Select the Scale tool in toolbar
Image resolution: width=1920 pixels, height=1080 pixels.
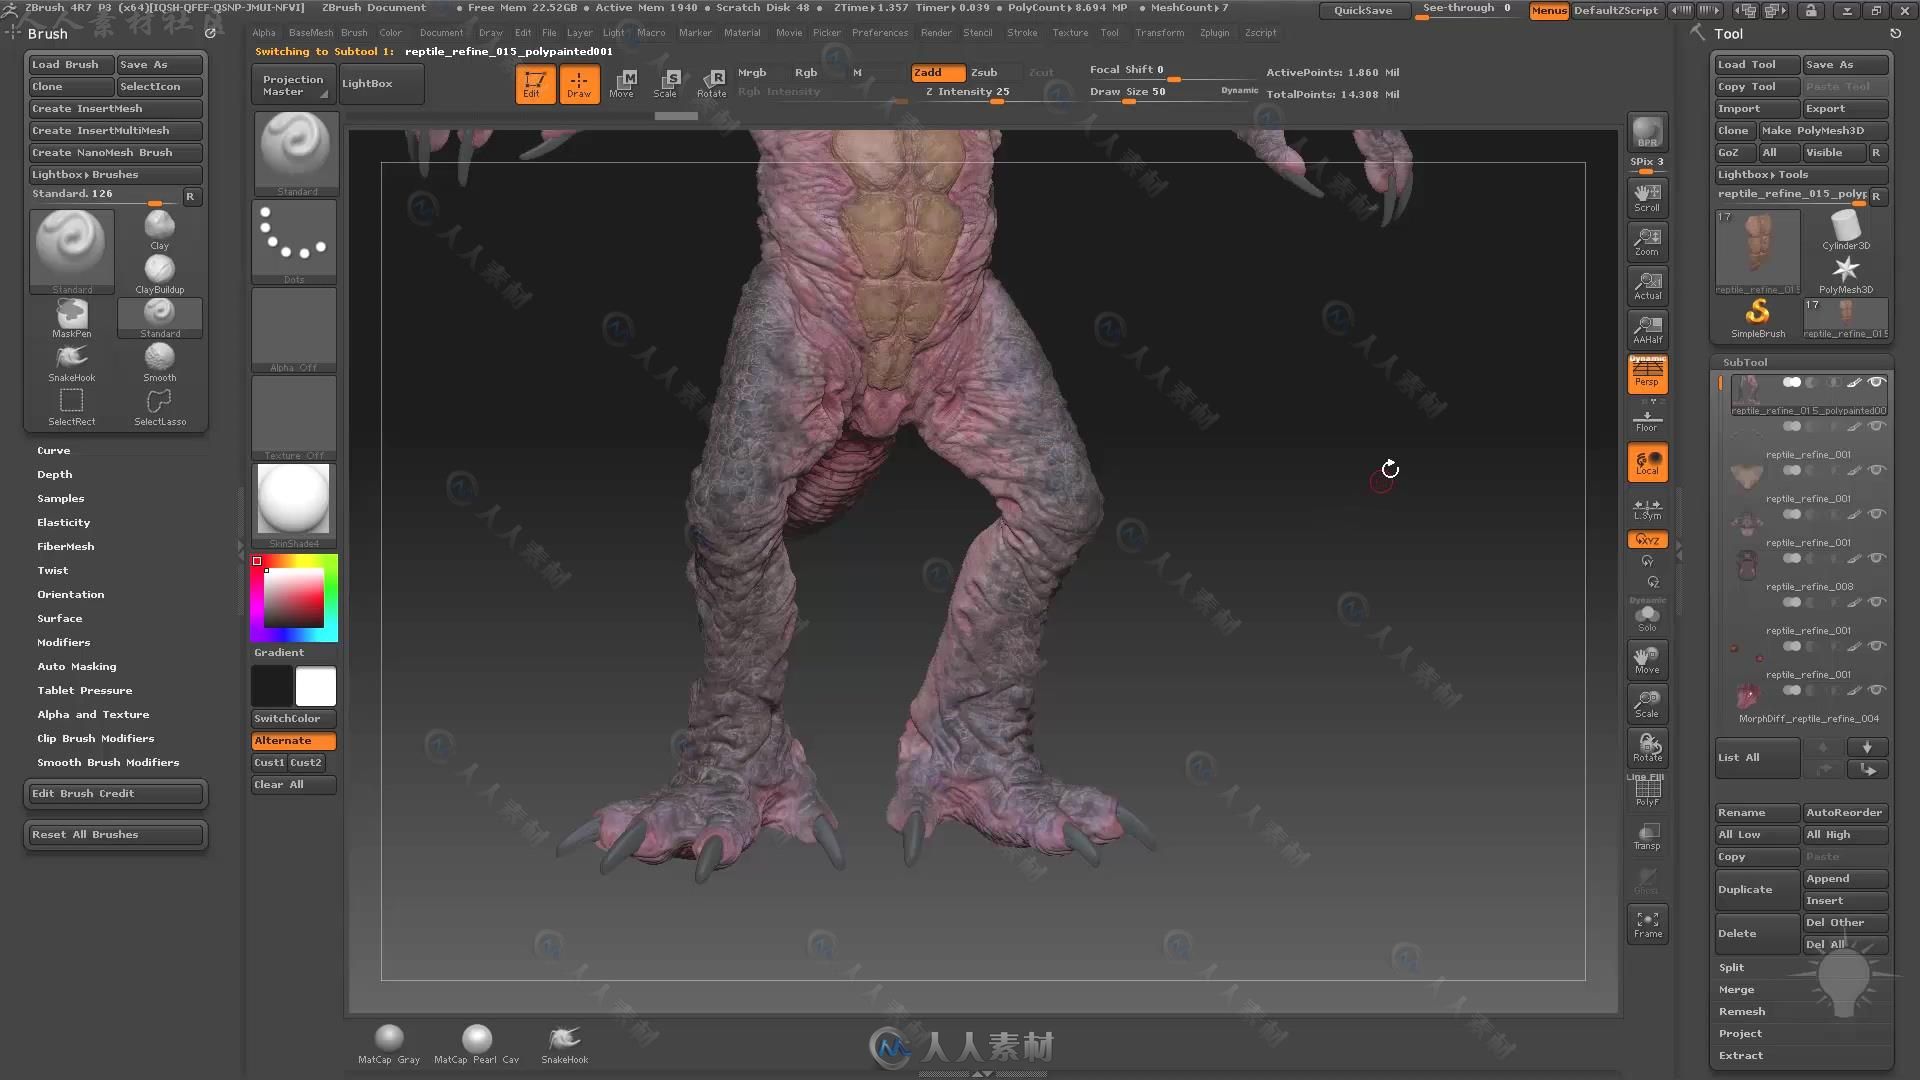[x=669, y=82]
